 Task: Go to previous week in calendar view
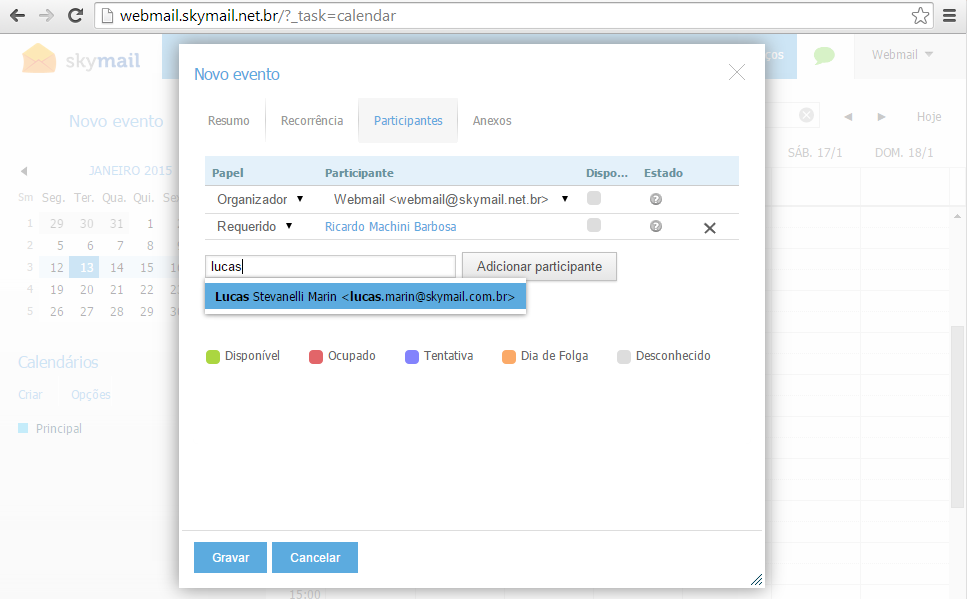click(x=849, y=117)
